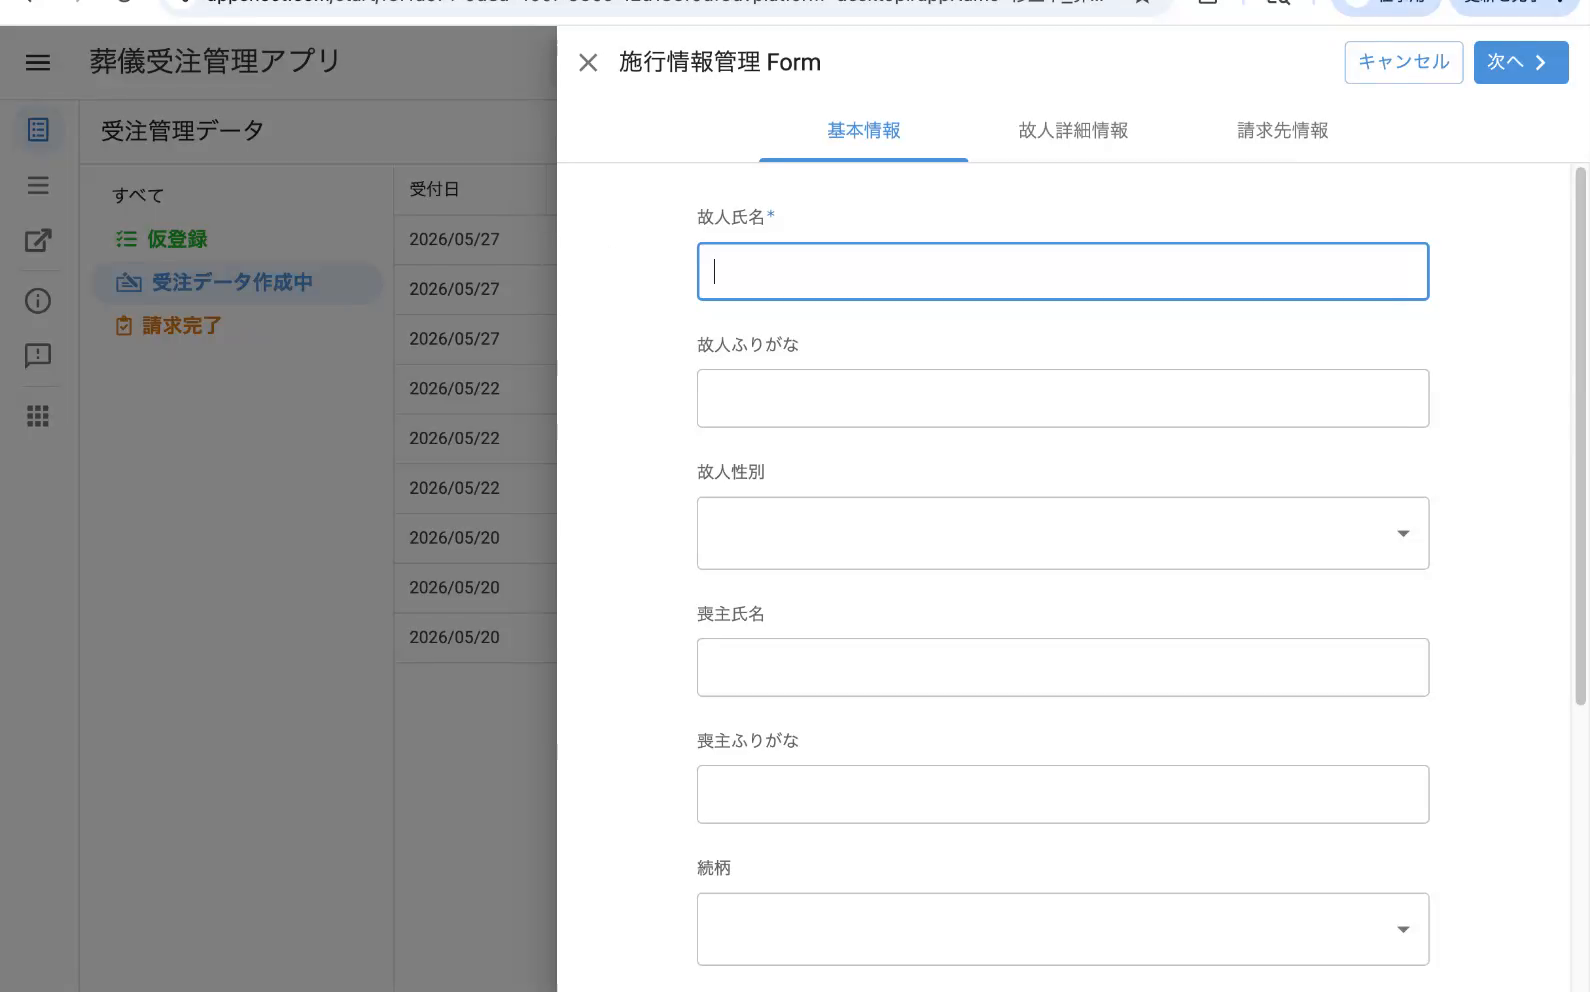The width and height of the screenshot is (1590, 992).
Task: Click the 請求完了 clipboard icon
Action: click(x=124, y=326)
